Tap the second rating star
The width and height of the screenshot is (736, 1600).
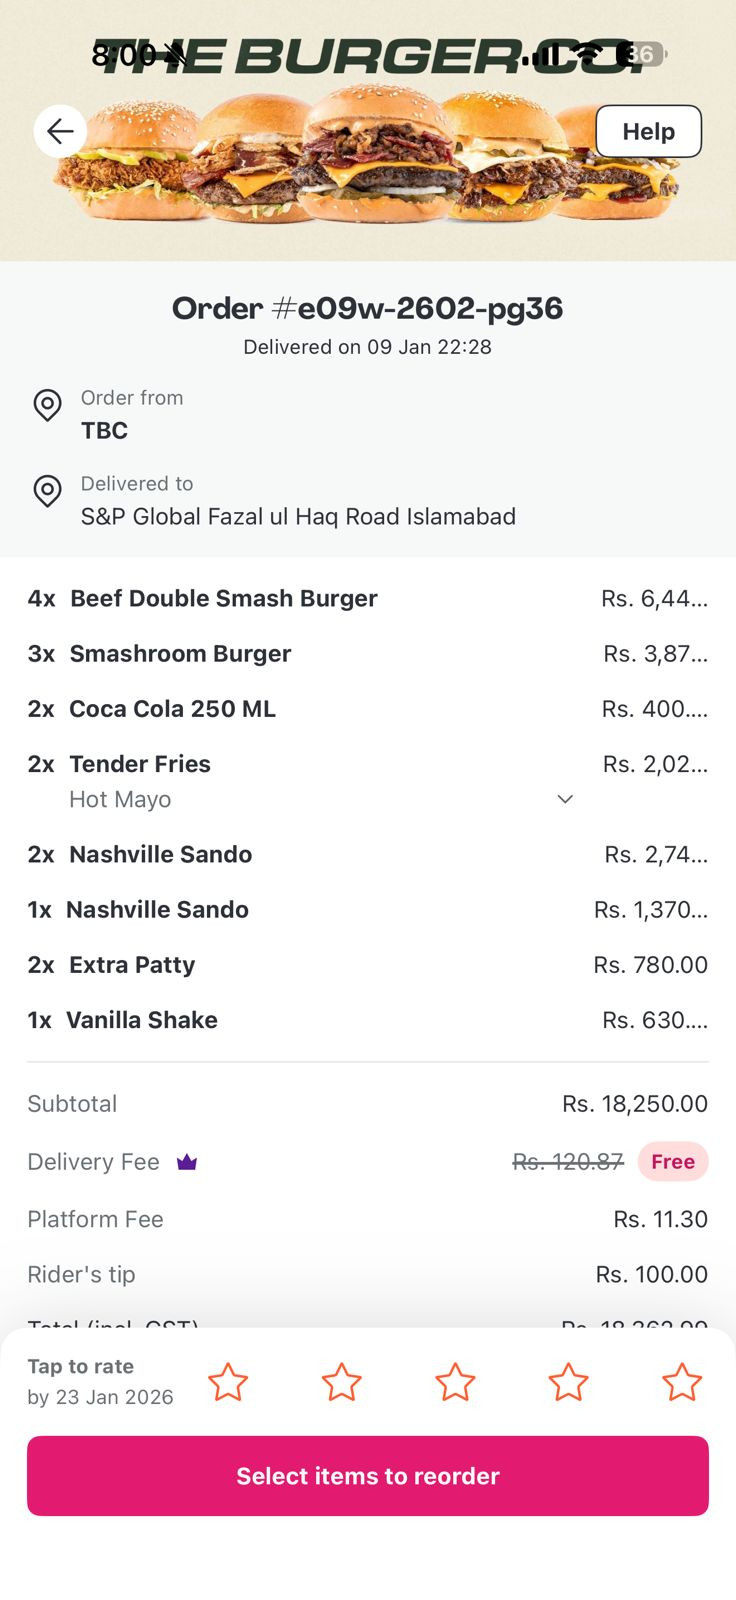[x=341, y=1382]
